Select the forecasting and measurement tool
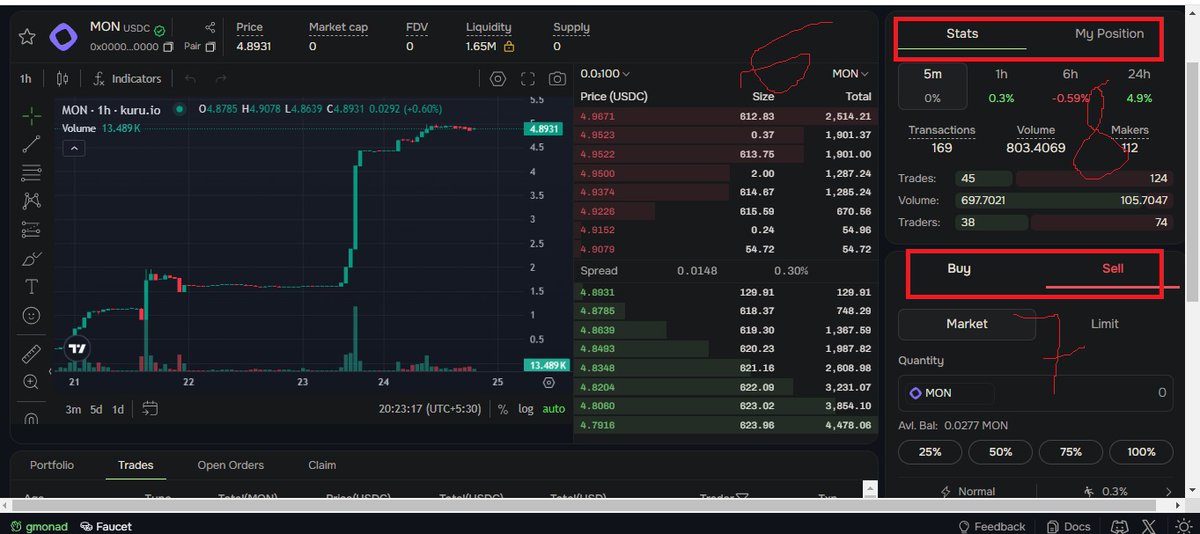 (x=31, y=229)
